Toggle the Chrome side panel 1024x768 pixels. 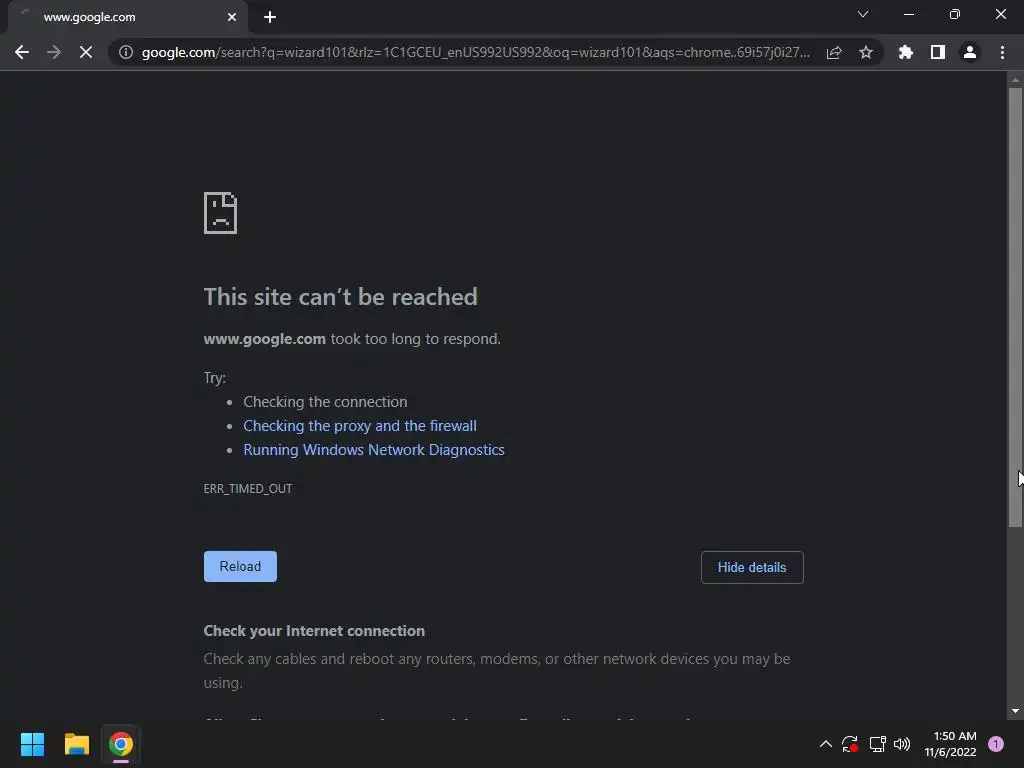[938, 52]
